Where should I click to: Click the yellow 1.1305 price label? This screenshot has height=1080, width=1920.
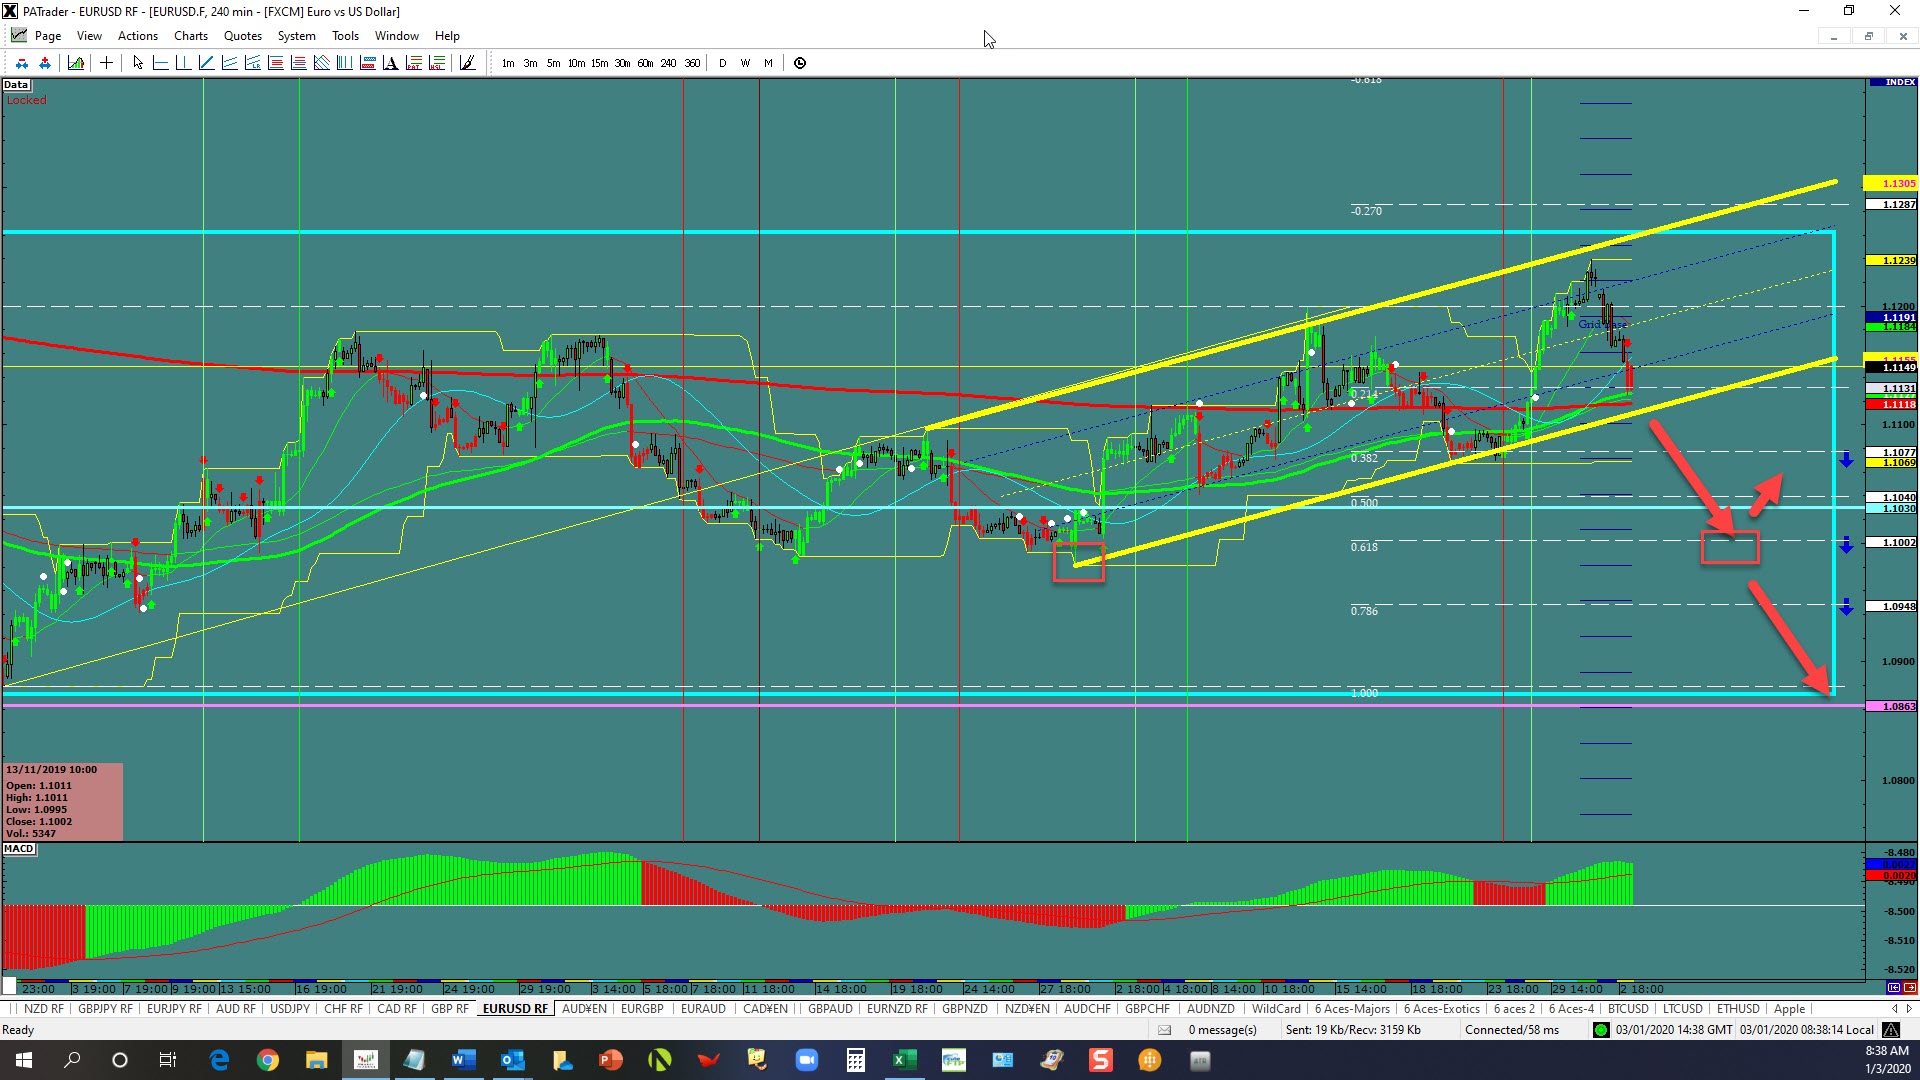(1890, 184)
